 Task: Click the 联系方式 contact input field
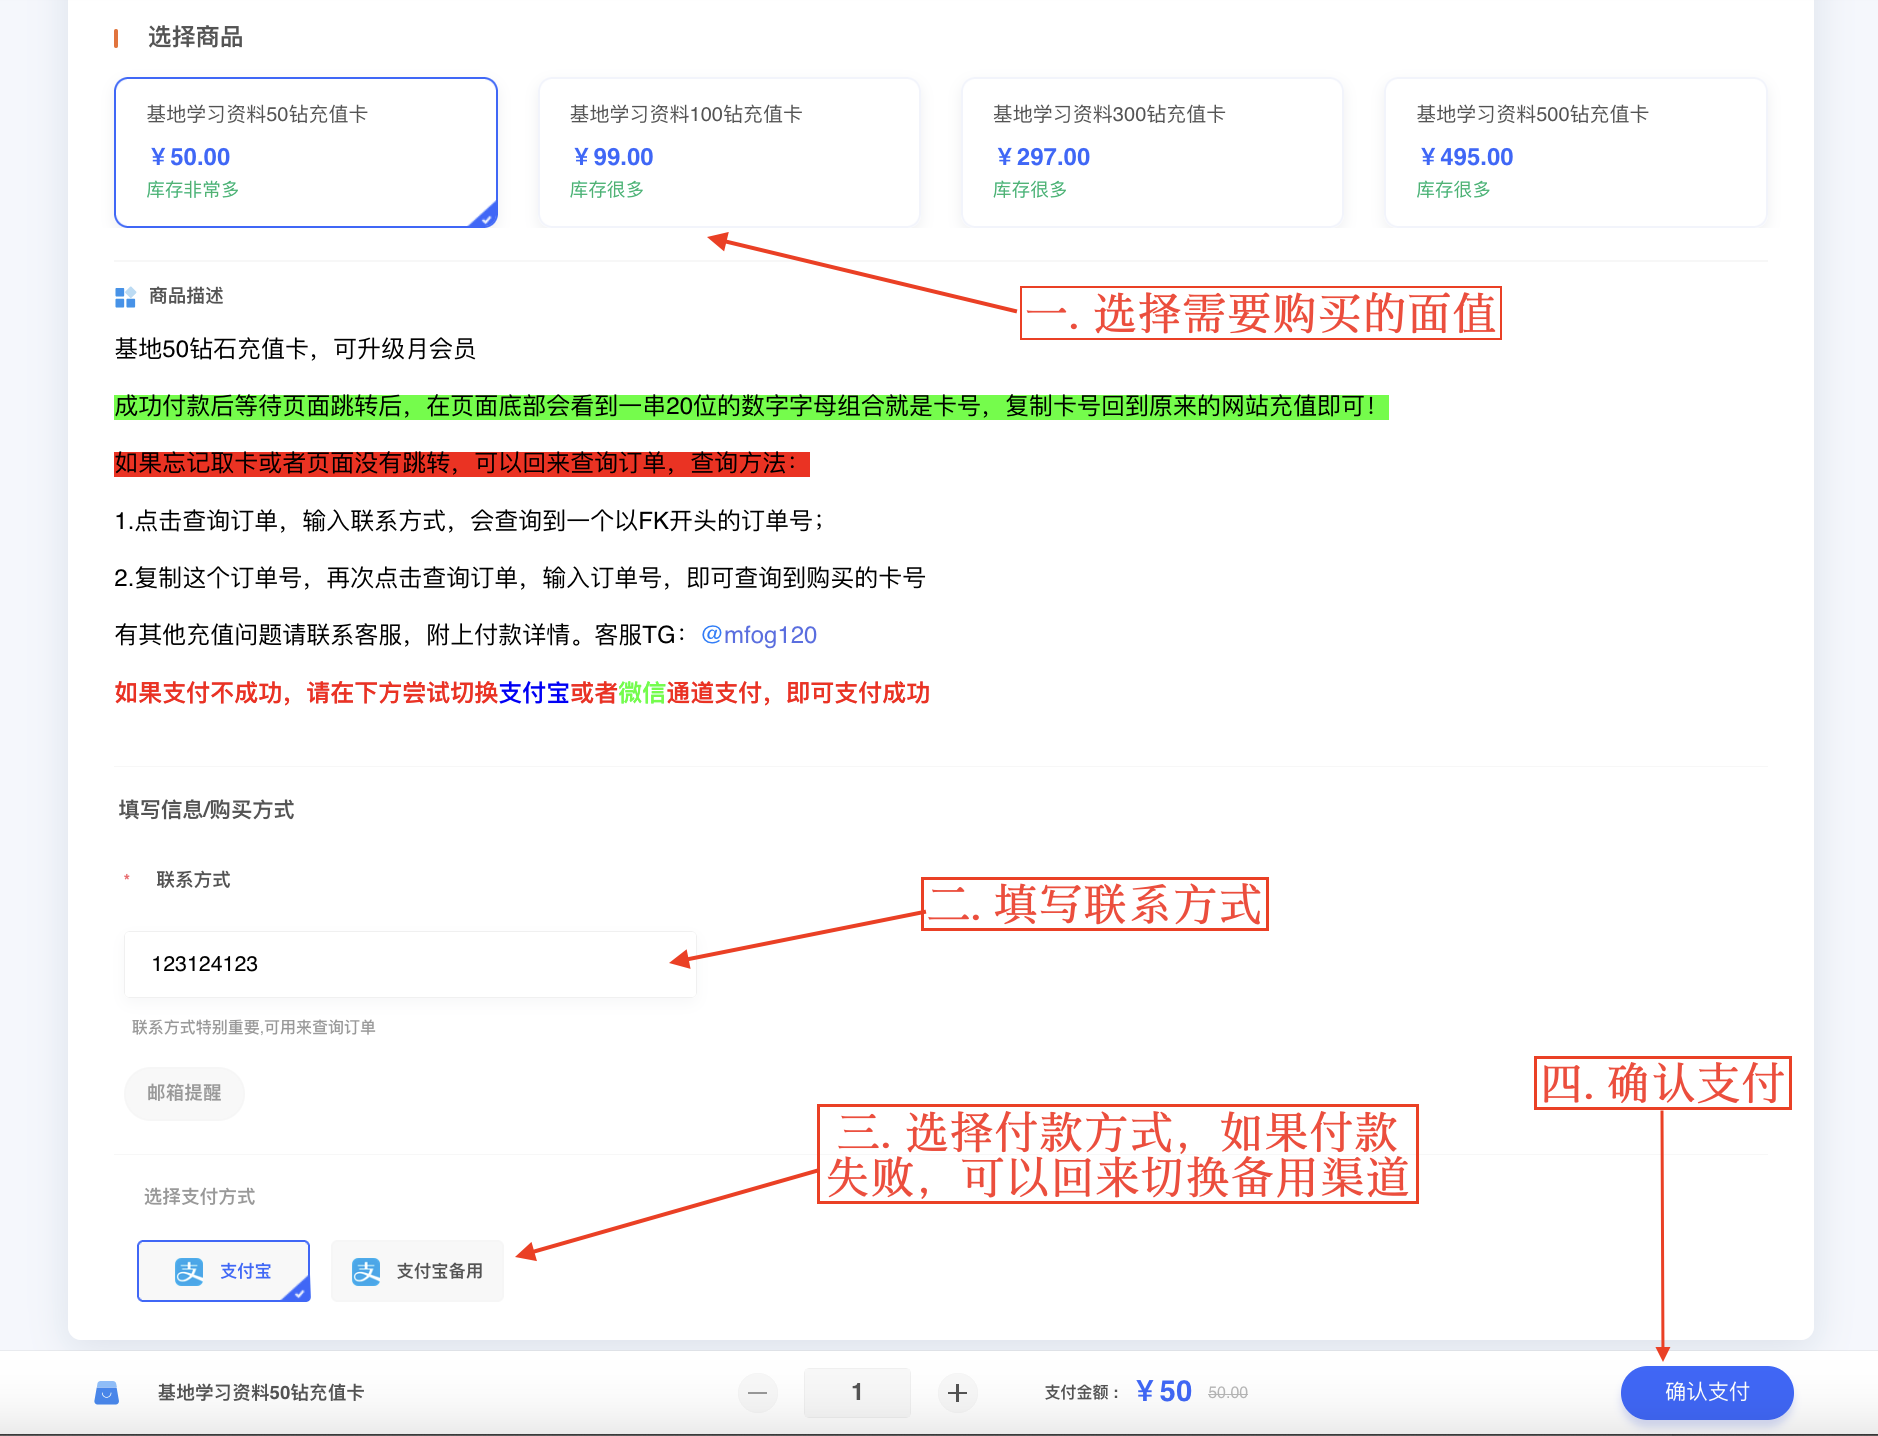(410, 964)
